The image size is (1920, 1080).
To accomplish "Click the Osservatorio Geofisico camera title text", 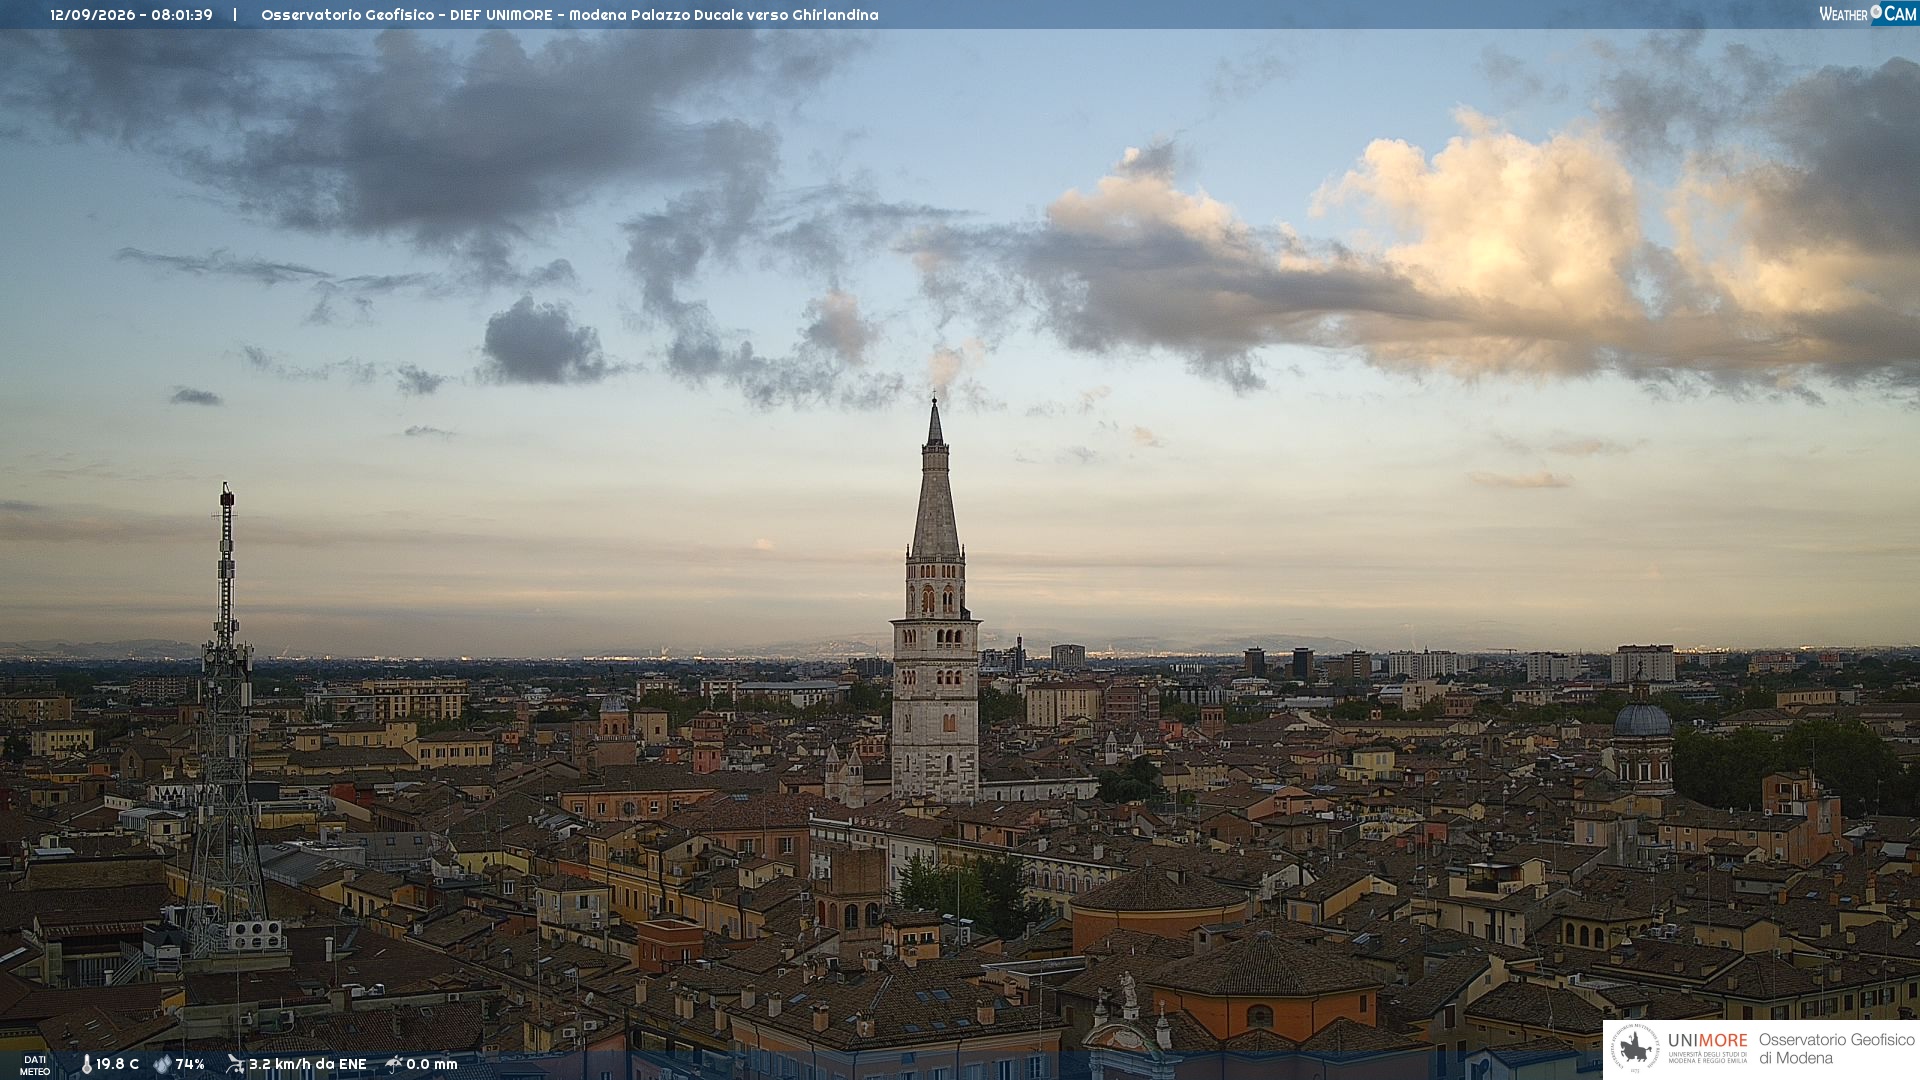I will click(x=570, y=15).
